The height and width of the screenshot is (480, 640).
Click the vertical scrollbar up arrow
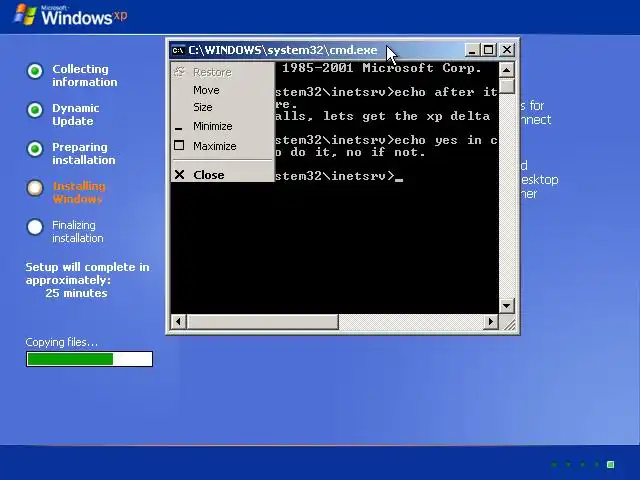(507, 70)
